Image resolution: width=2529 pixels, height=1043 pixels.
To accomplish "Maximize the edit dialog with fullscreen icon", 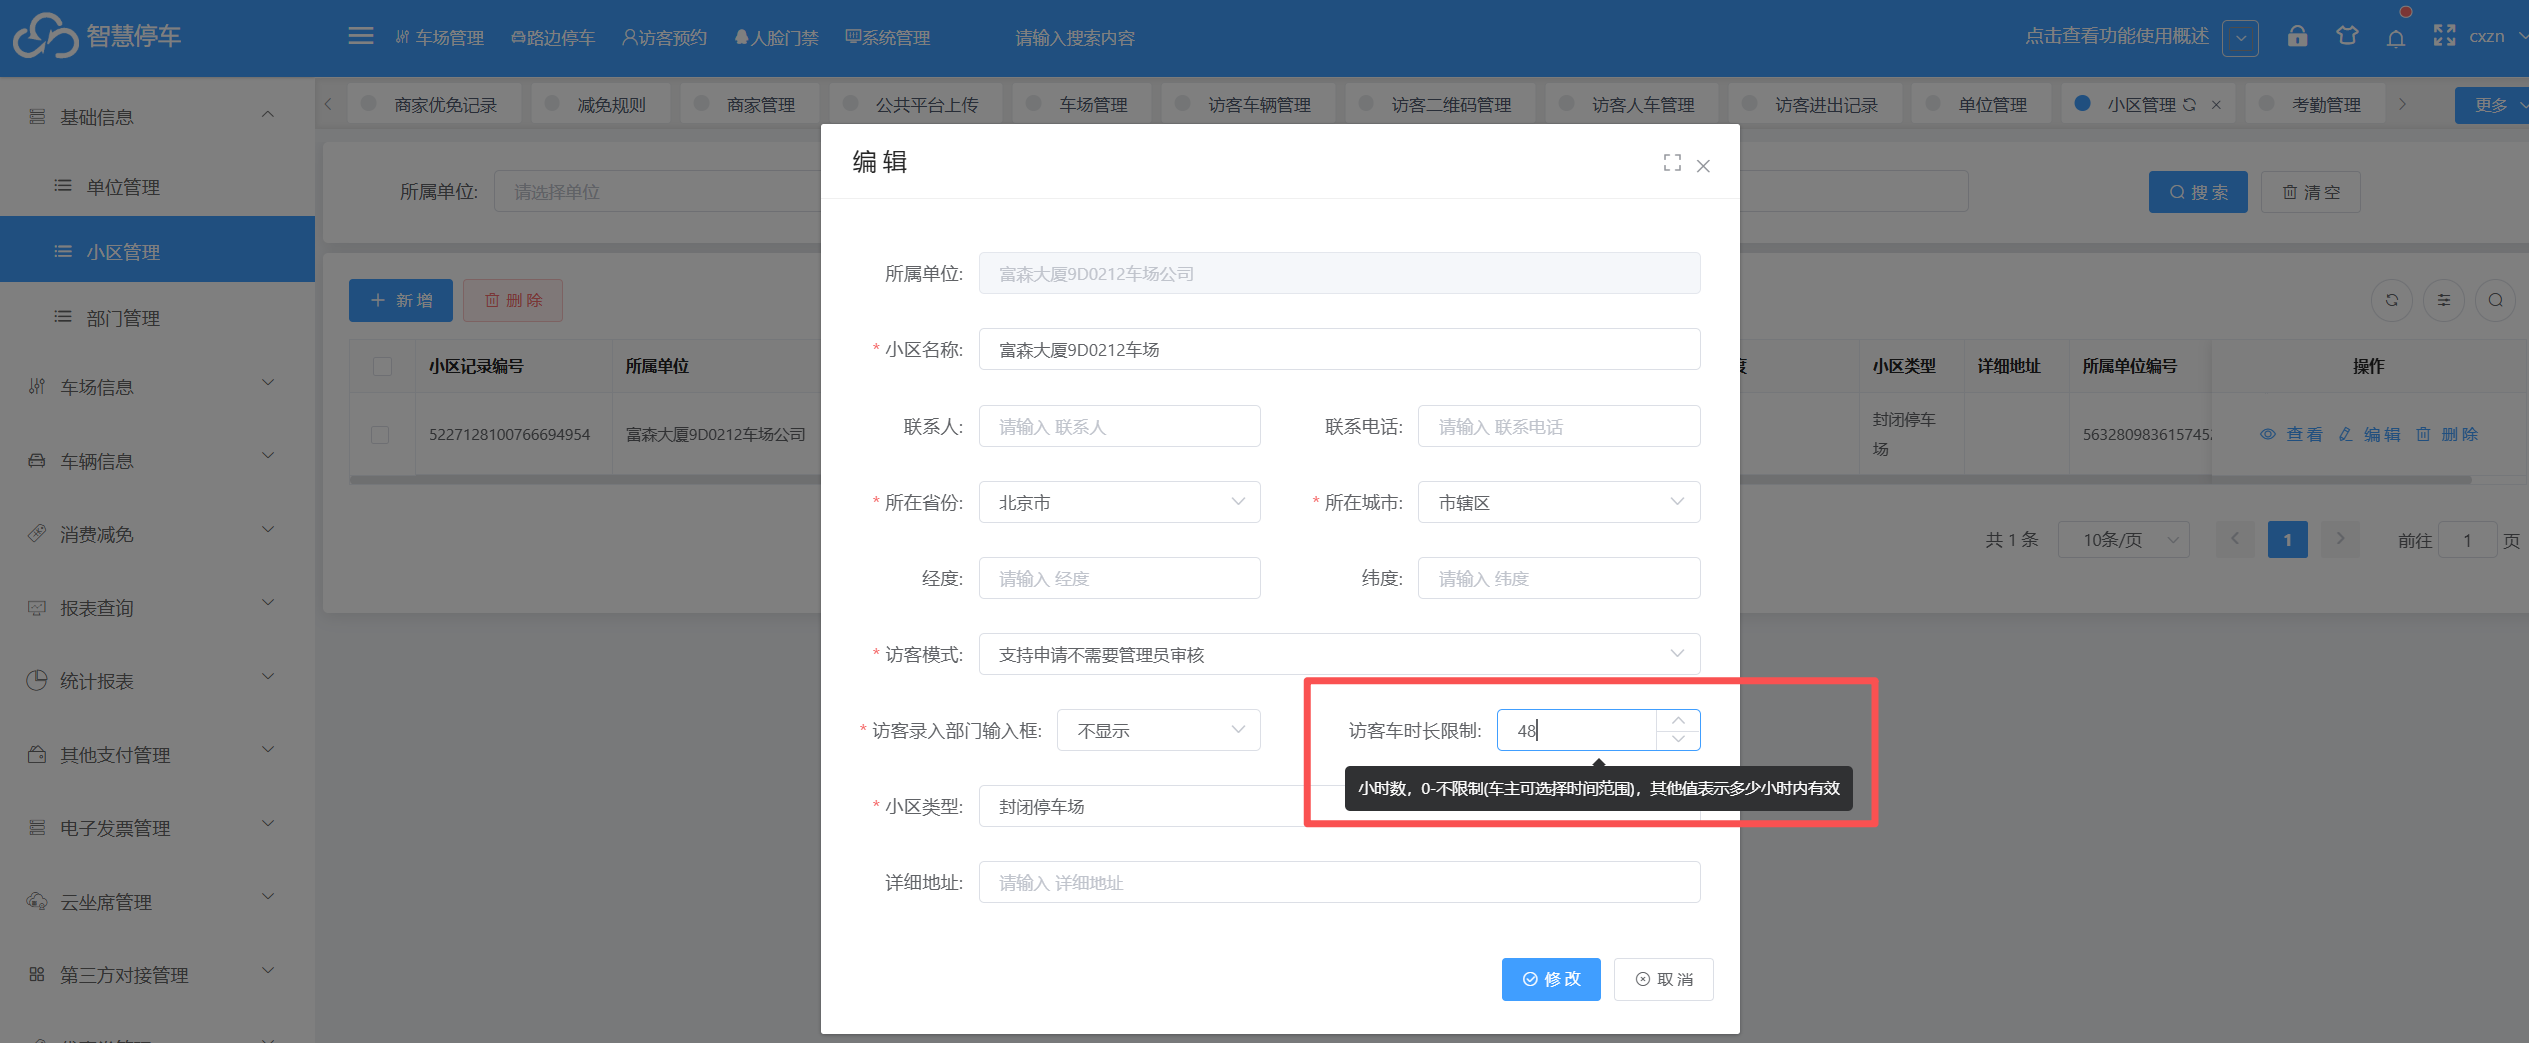I will pos(1671,163).
